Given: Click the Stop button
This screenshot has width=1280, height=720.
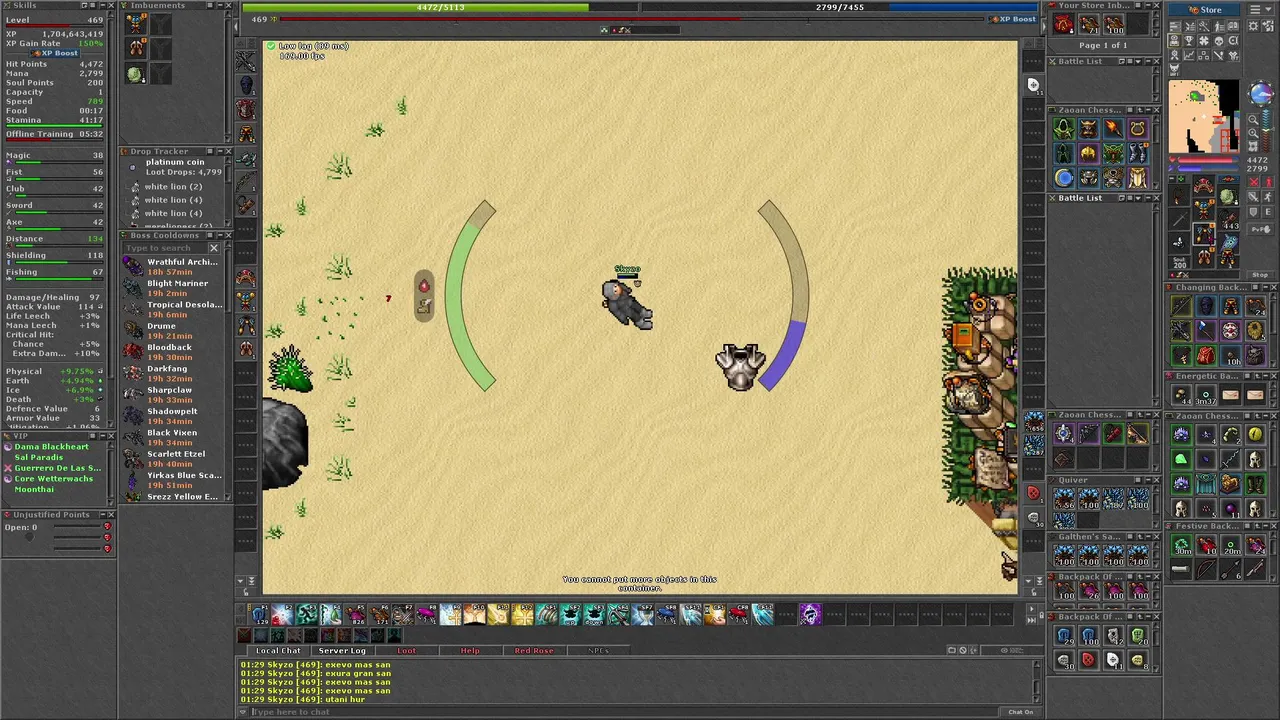Looking at the screenshot, I should (x=1261, y=275).
